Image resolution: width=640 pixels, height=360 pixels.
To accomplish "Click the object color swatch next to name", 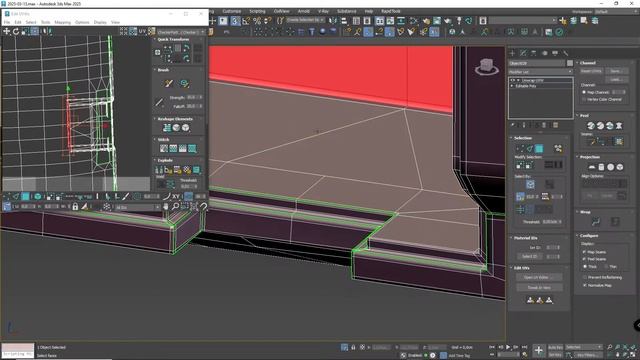I will point(570,63).
